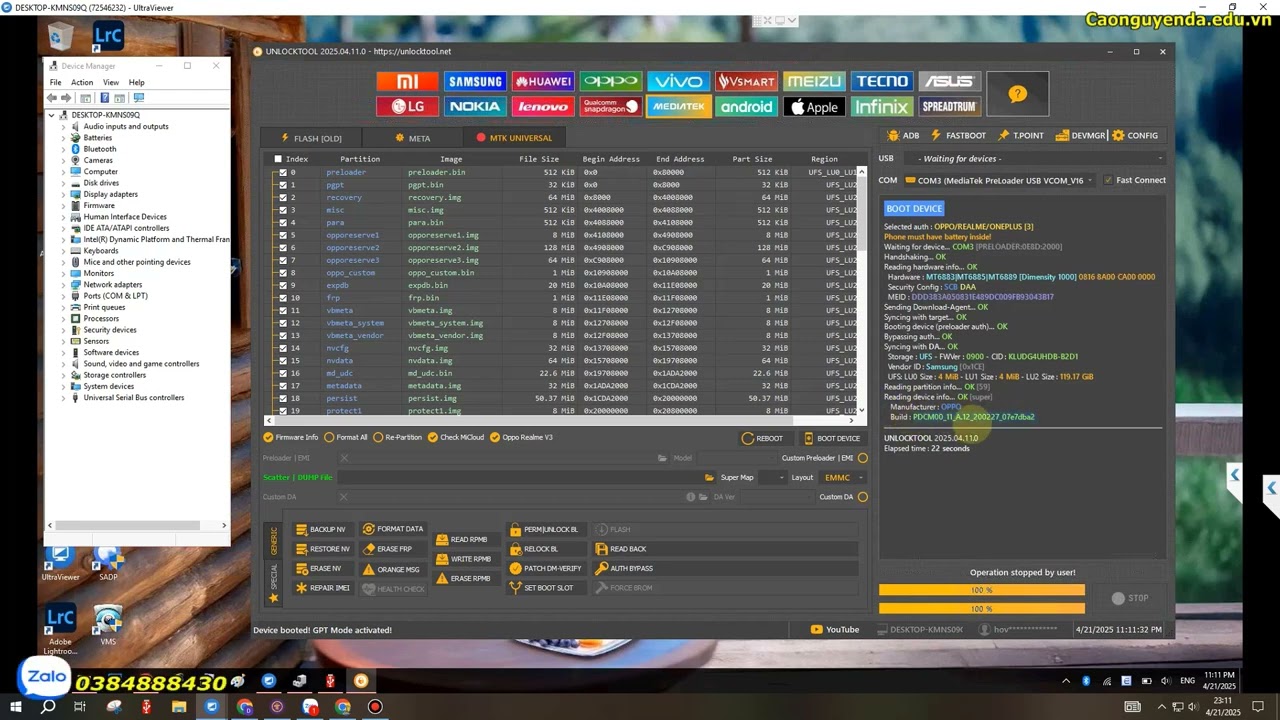
Task: Choose the Vsmart brand logo
Action: pos(746,81)
